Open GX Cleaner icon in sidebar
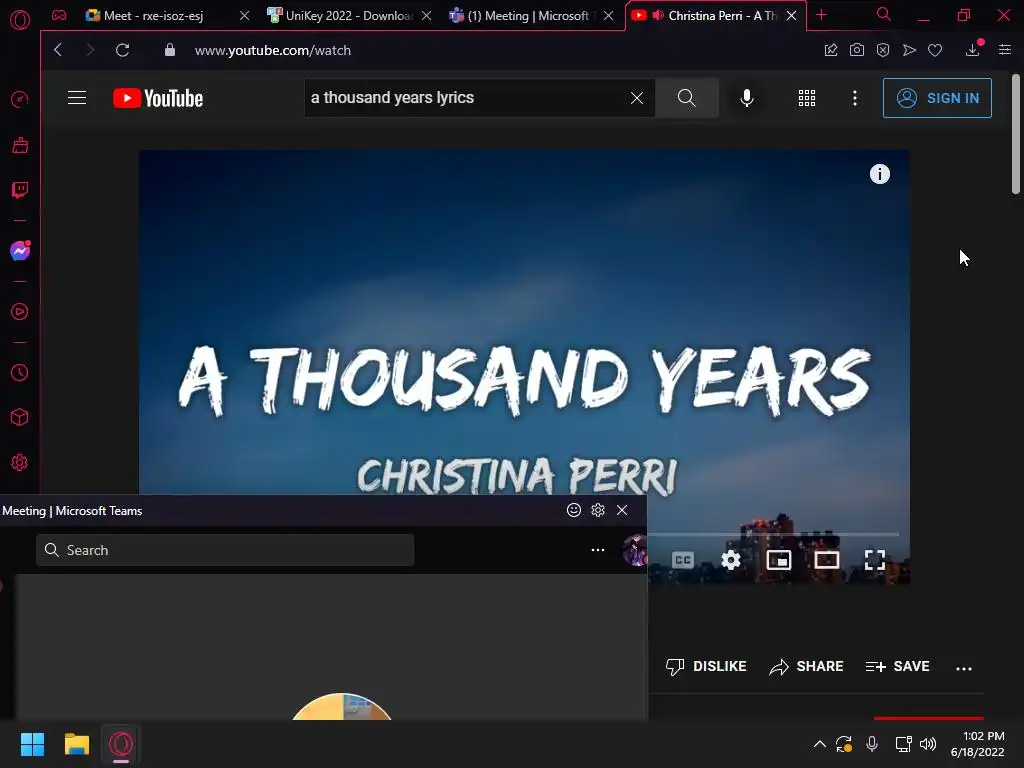The width and height of the screenshot is (1024, 768). [x=20, y=145]
